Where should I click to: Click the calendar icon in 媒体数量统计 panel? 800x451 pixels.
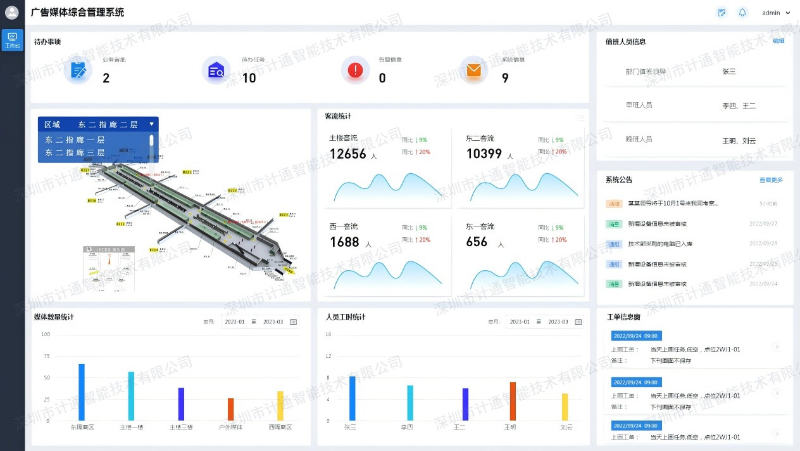pos(293,322)
